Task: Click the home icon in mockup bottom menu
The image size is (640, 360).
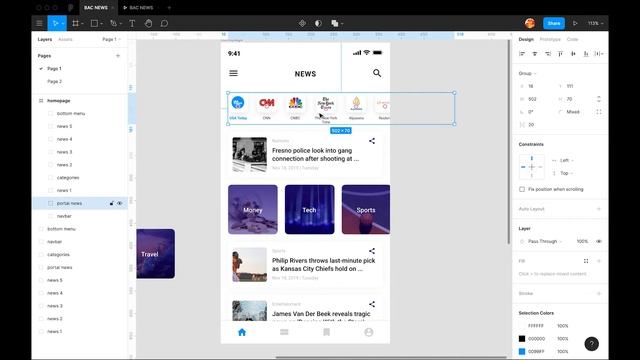Action: pos(242,332)
